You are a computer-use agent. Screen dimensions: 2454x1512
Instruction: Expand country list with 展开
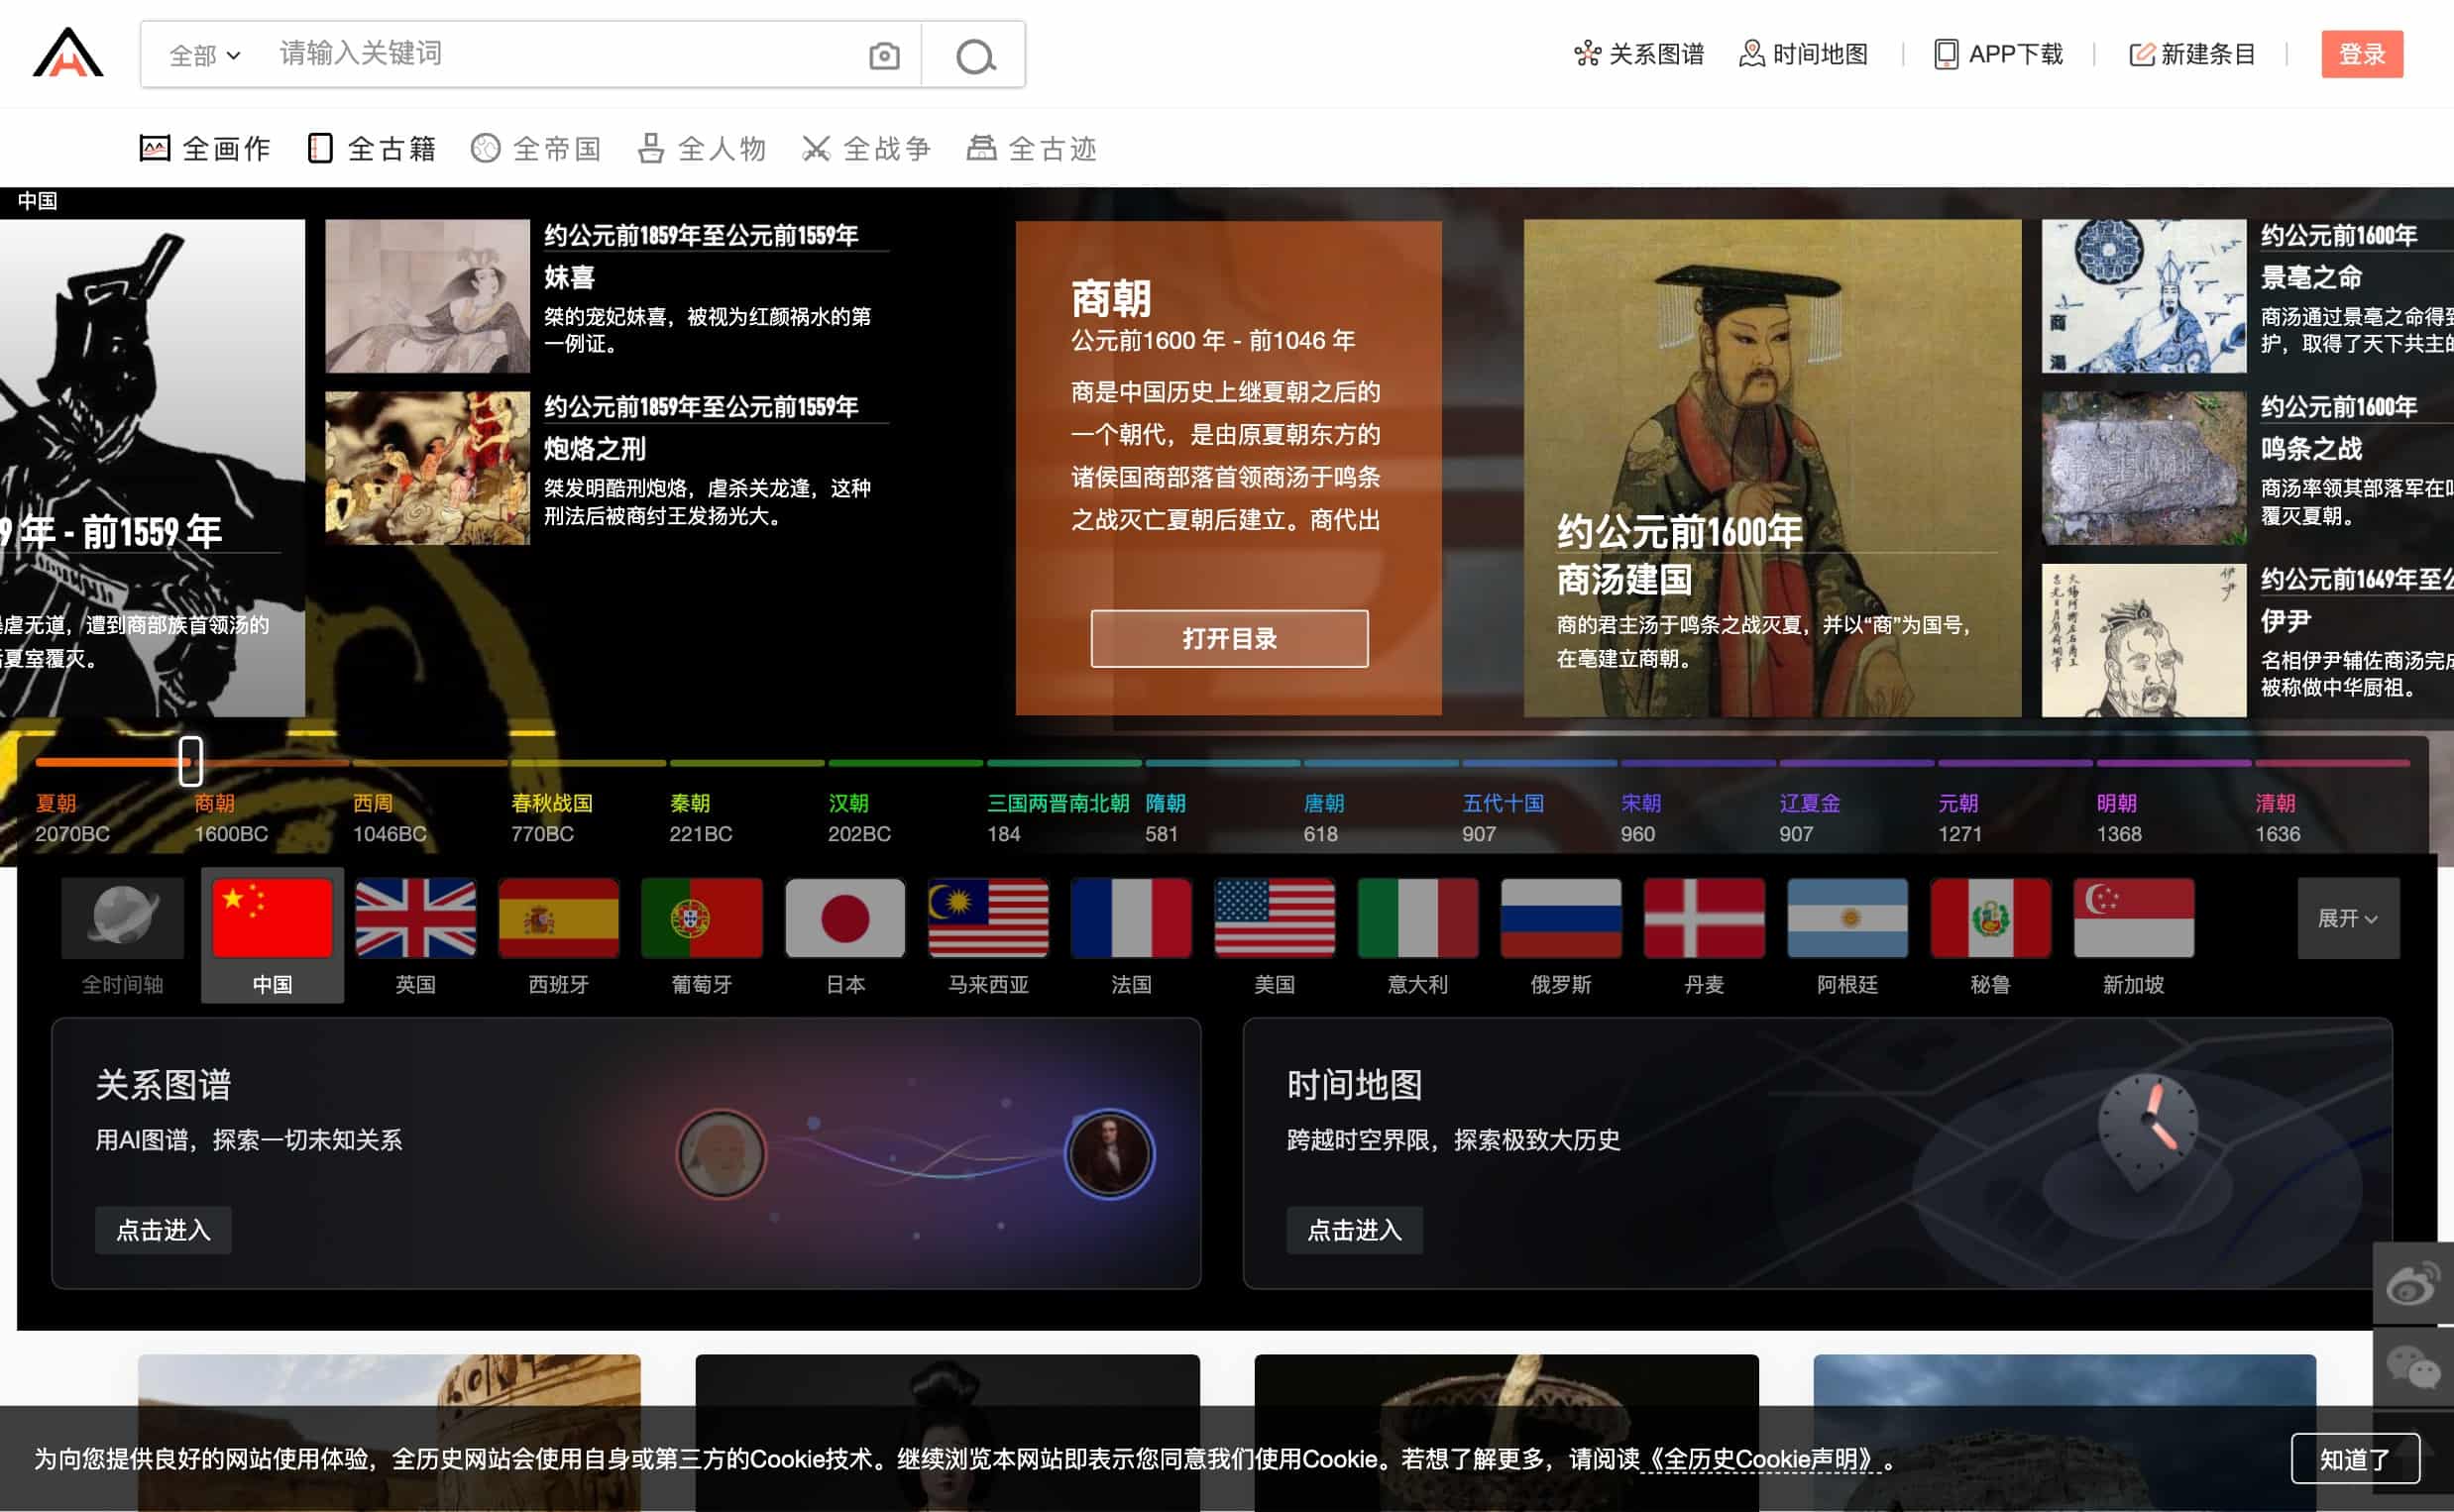pos(2347,918)
